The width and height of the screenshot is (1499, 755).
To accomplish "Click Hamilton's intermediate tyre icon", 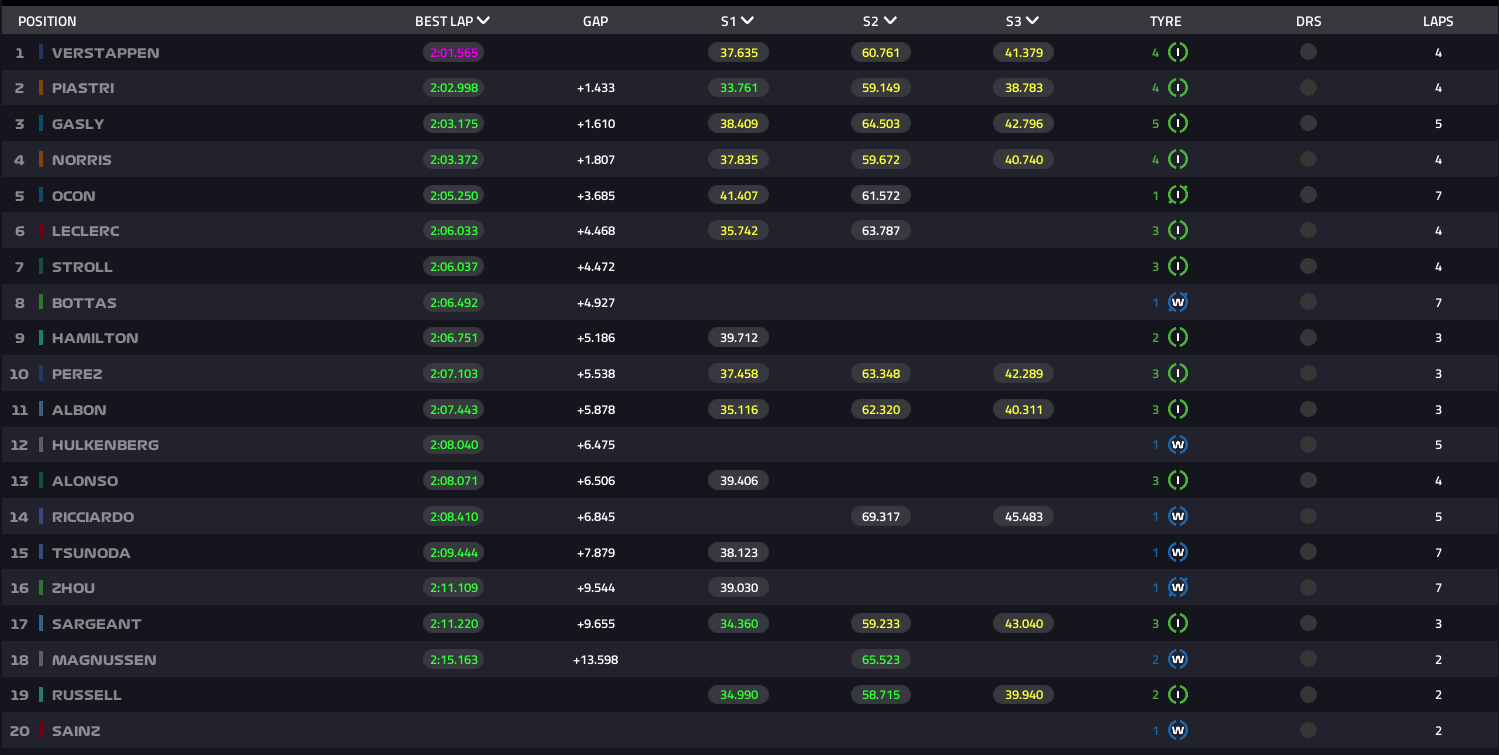I will coord(1178,338).
